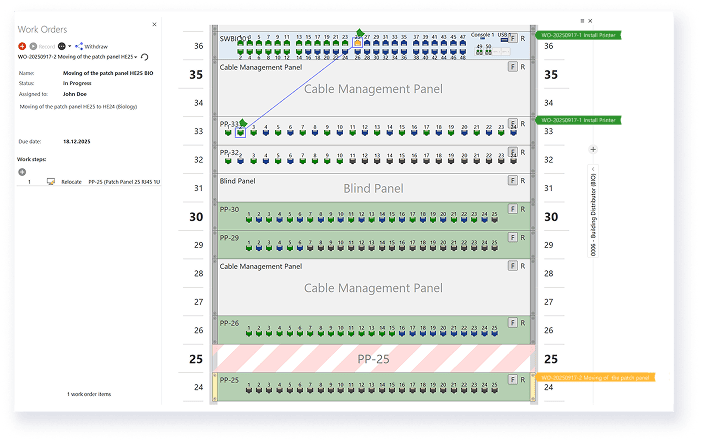Image resolution: width=701 pixels, height=442 pixels.
Task: Select the boxed green port 2 on PP-33
Action: coord(240,133)
